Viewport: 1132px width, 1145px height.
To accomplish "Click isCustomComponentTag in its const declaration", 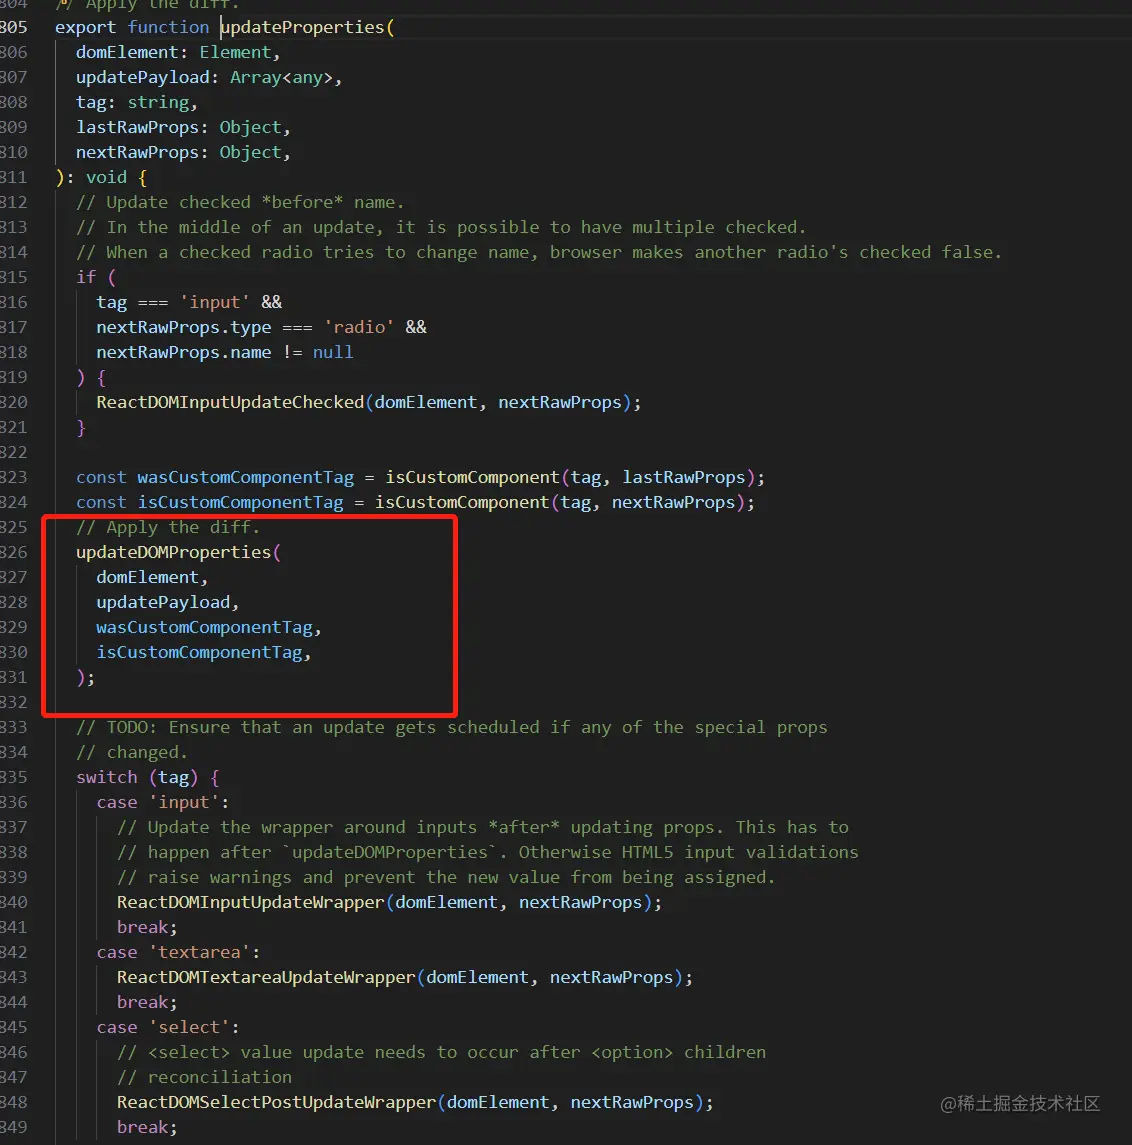I will coord(240,502).
